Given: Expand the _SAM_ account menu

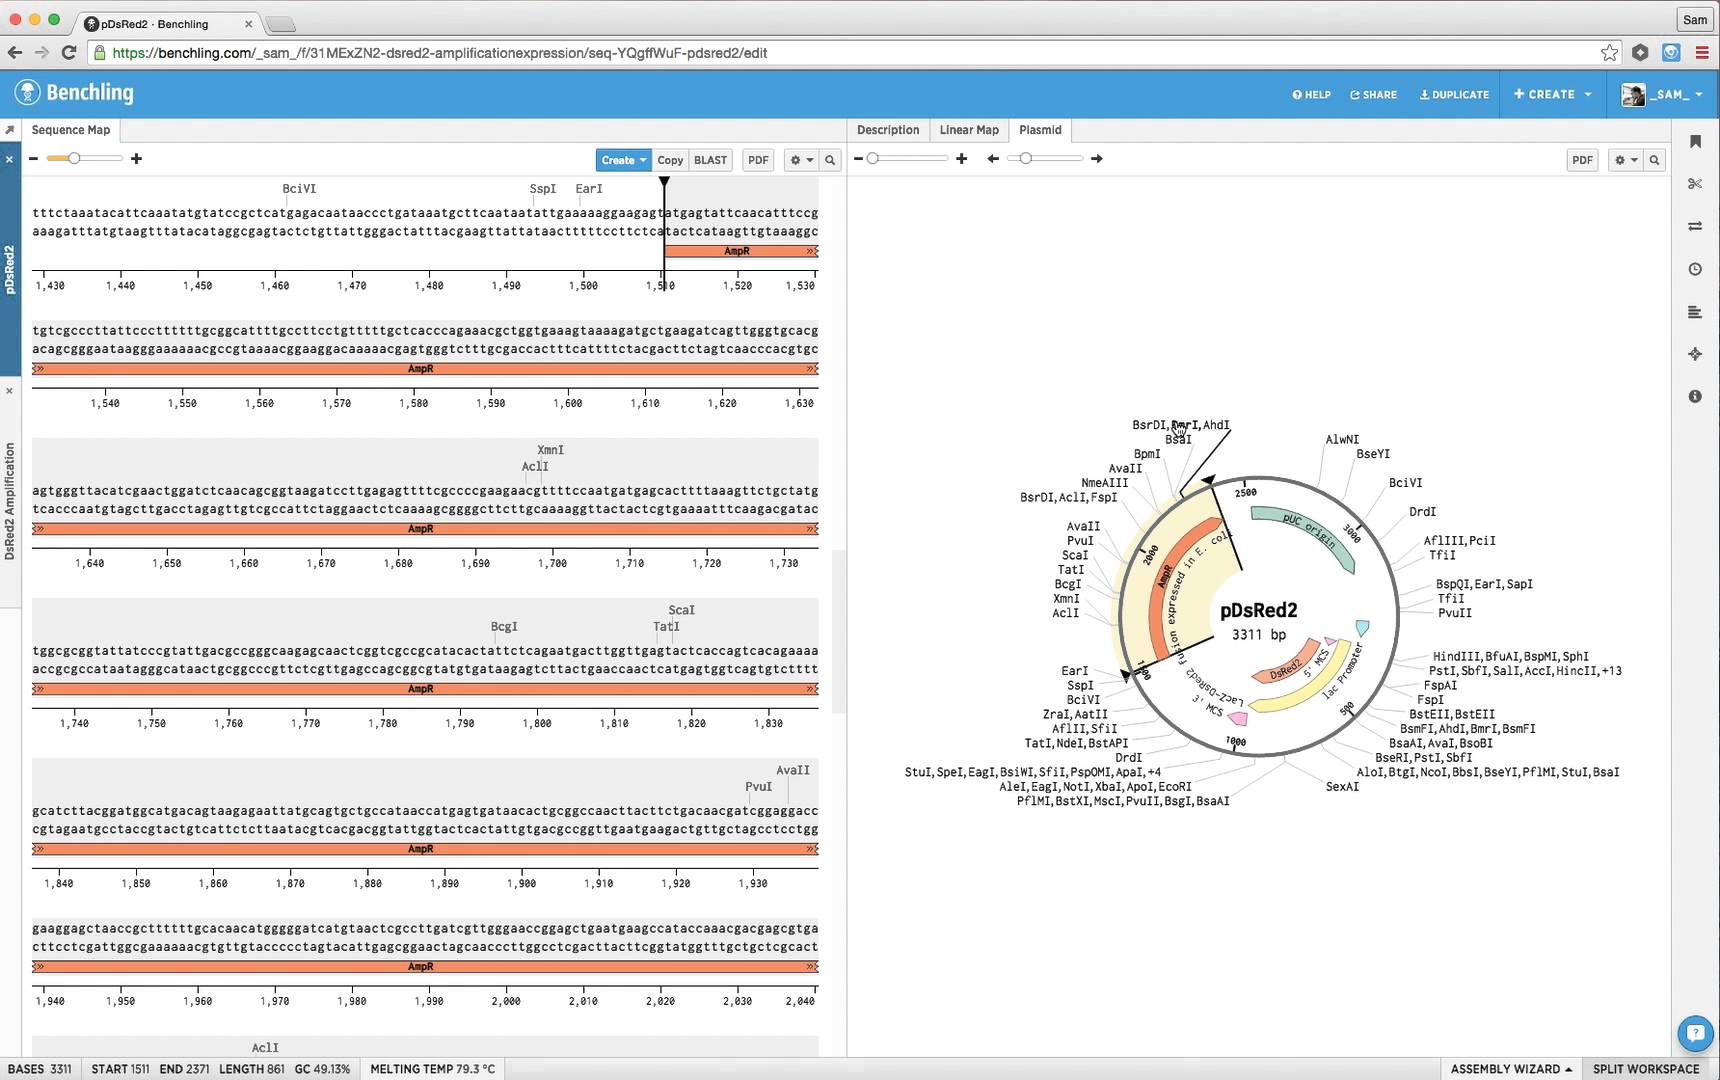Looking at the screenshot, I should pyautogui.click(x=1668, y=94).
